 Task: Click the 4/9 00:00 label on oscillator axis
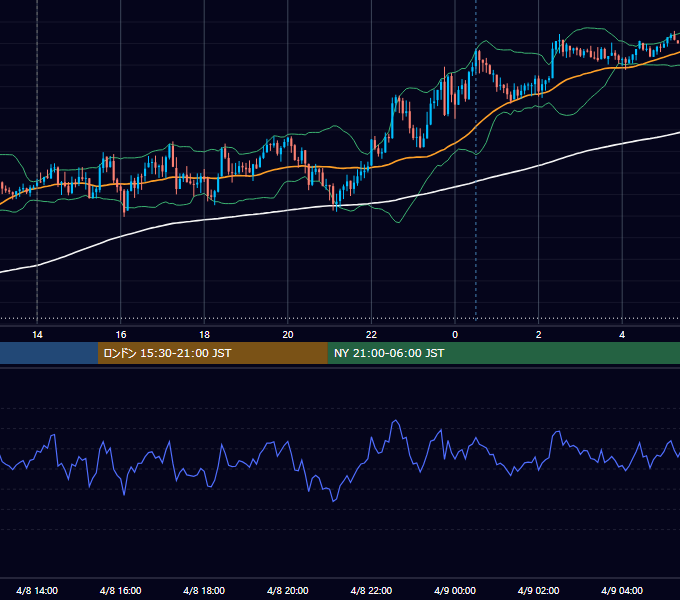tap(455, 590)
